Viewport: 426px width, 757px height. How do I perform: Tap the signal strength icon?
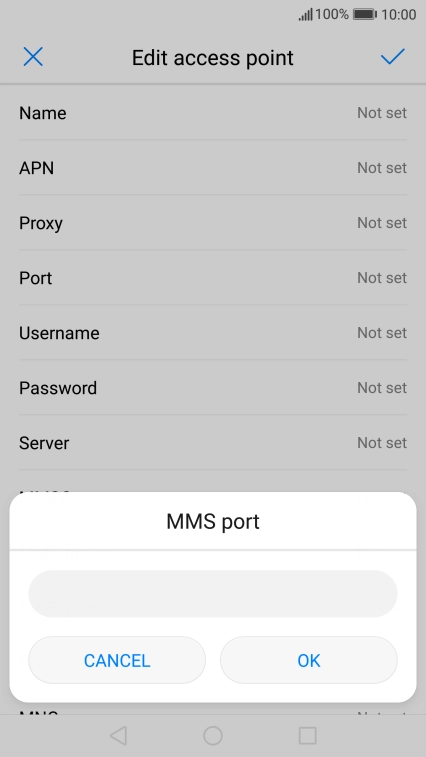click(x=305, y=14)
